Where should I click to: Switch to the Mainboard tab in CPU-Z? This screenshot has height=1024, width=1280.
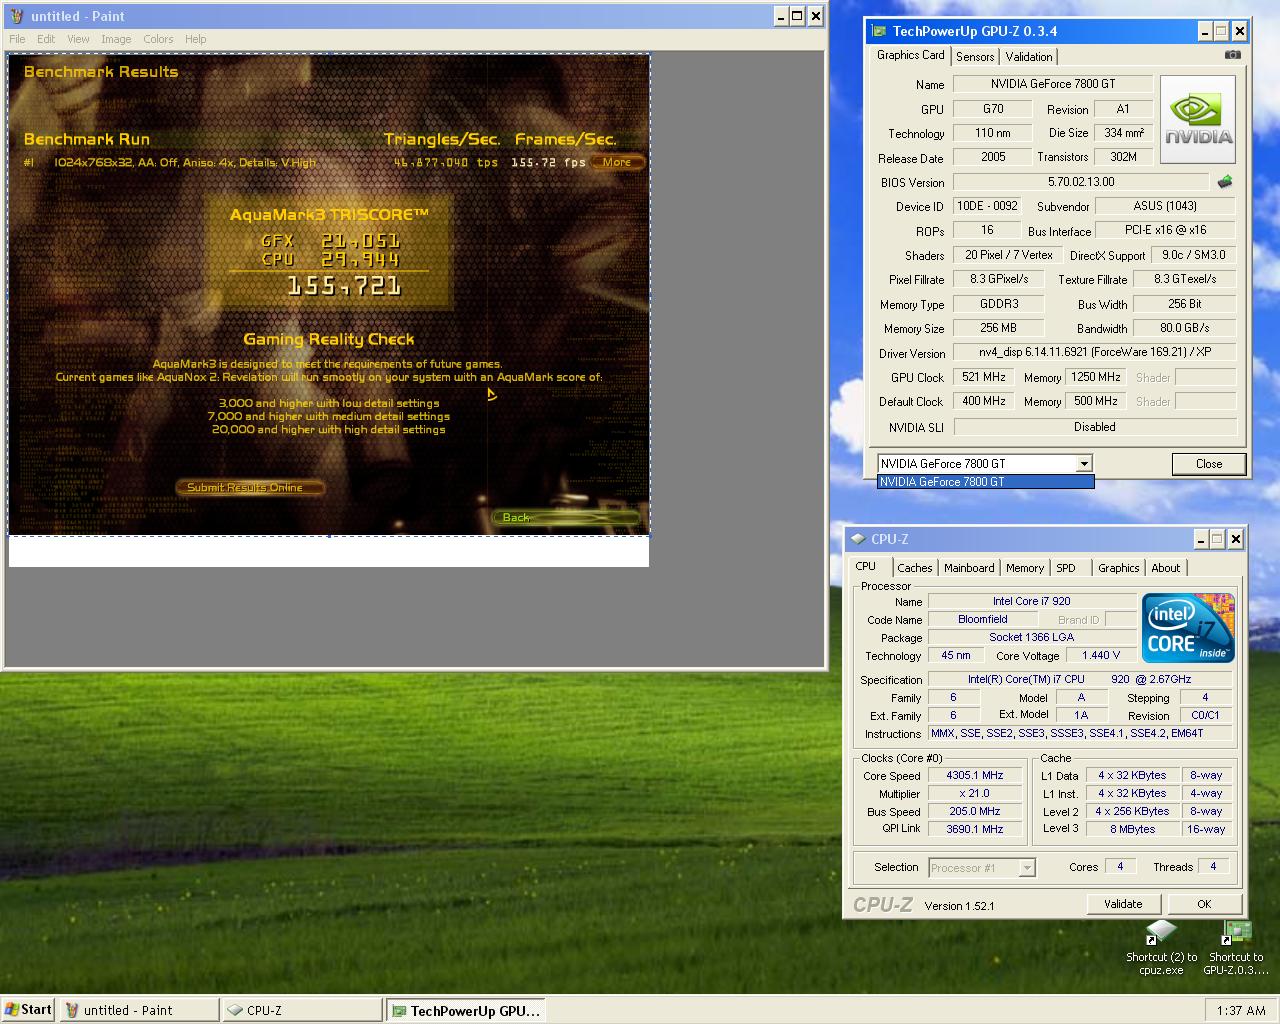969,568
